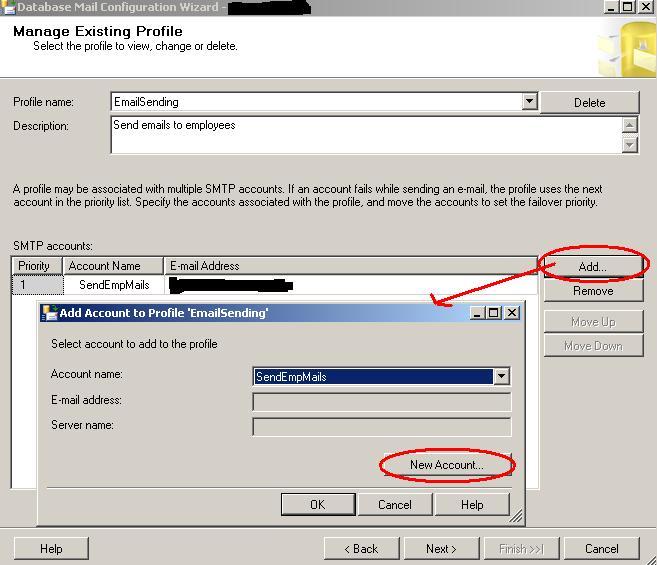Screen dimensions: 657x565
Task: Cancel the Database Mail wizard
Action: tap(602, 549)
